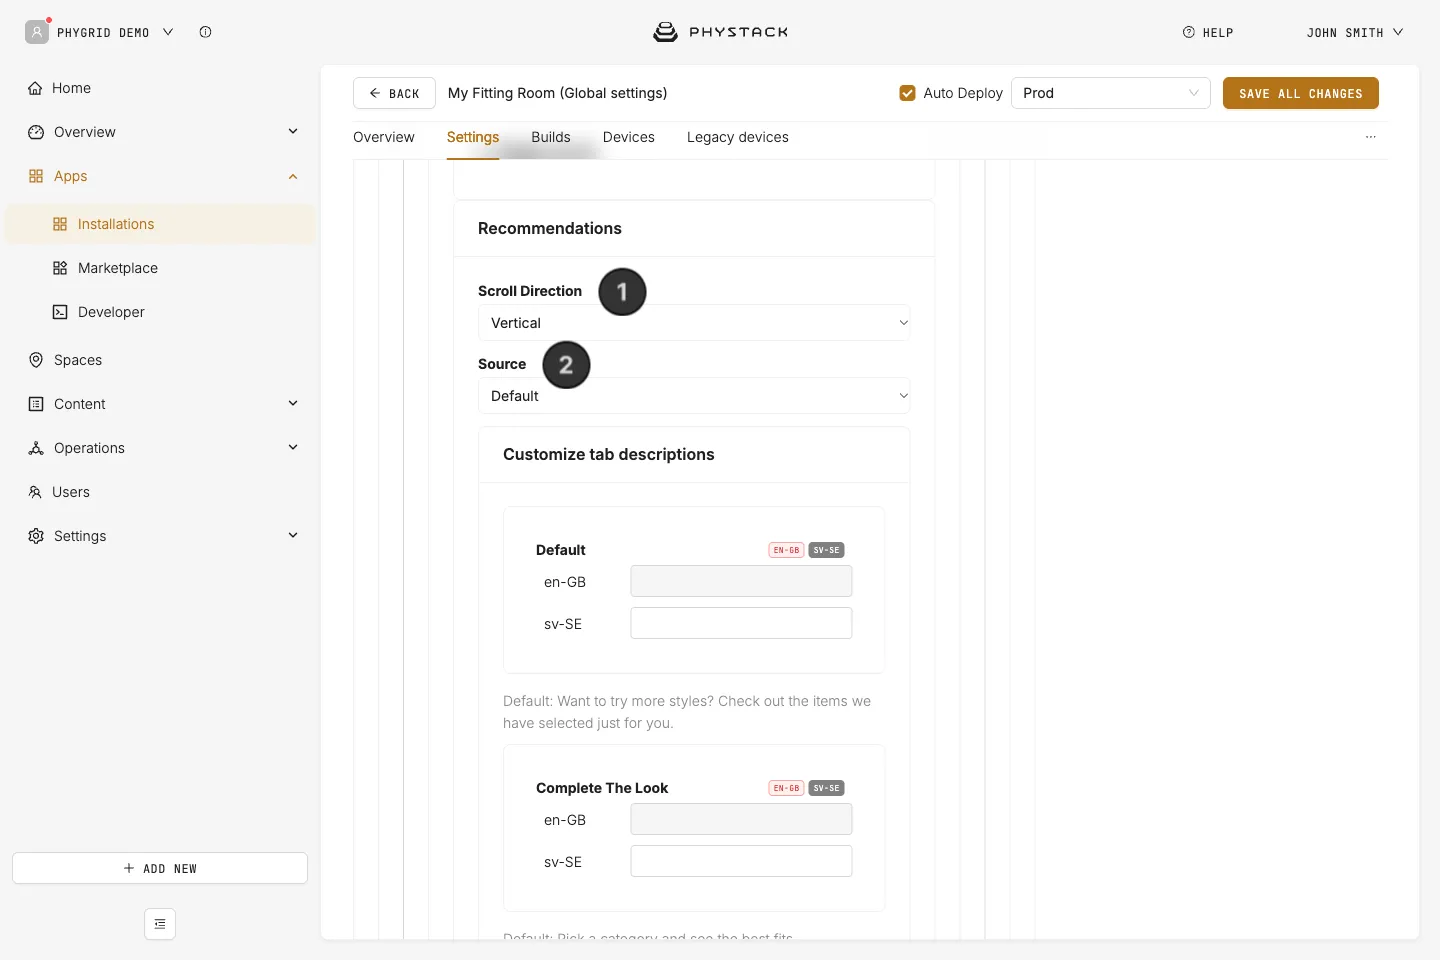This screenshot has height=960, width=1440.
Task: Toggle the Auto Deploy checkbox
Action: tap(908, 93)
